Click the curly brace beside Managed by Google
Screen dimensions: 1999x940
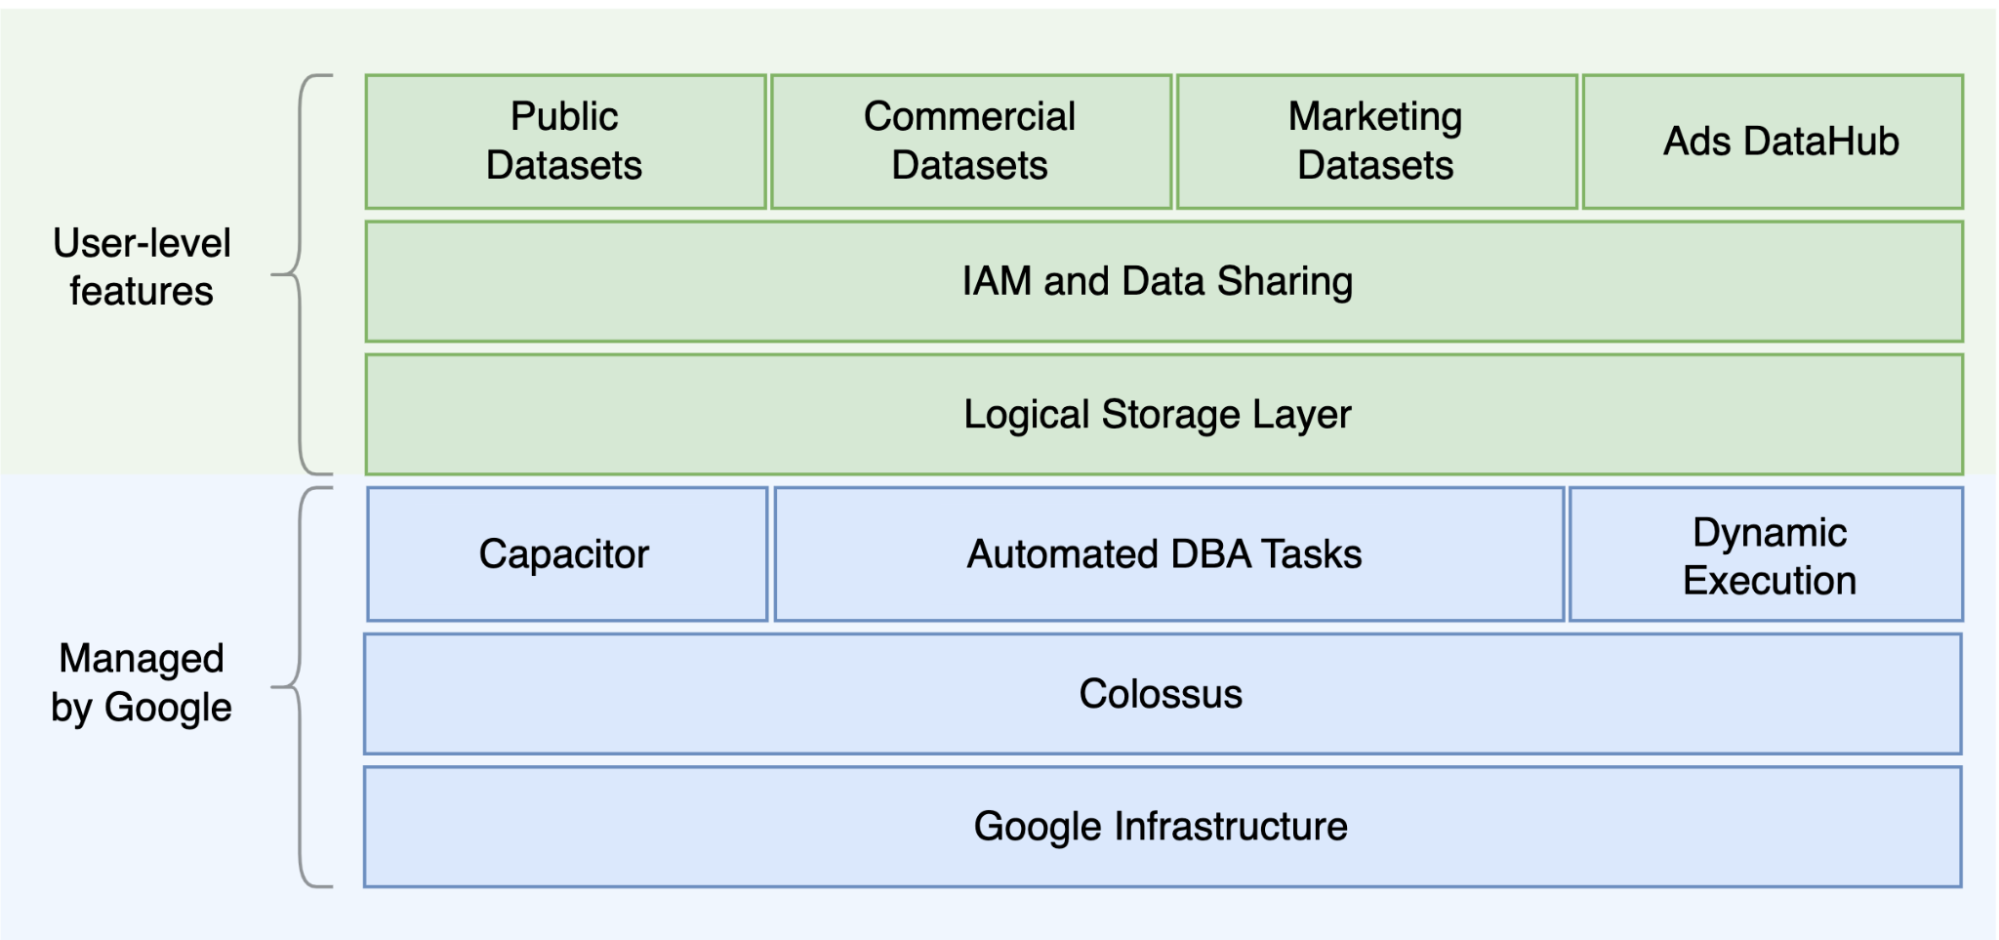301,687
